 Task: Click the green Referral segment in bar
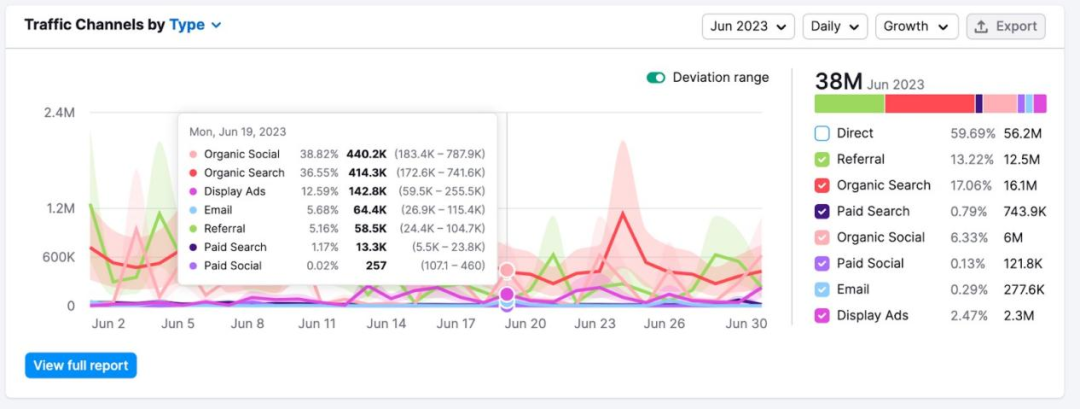(x=849, y=104)
